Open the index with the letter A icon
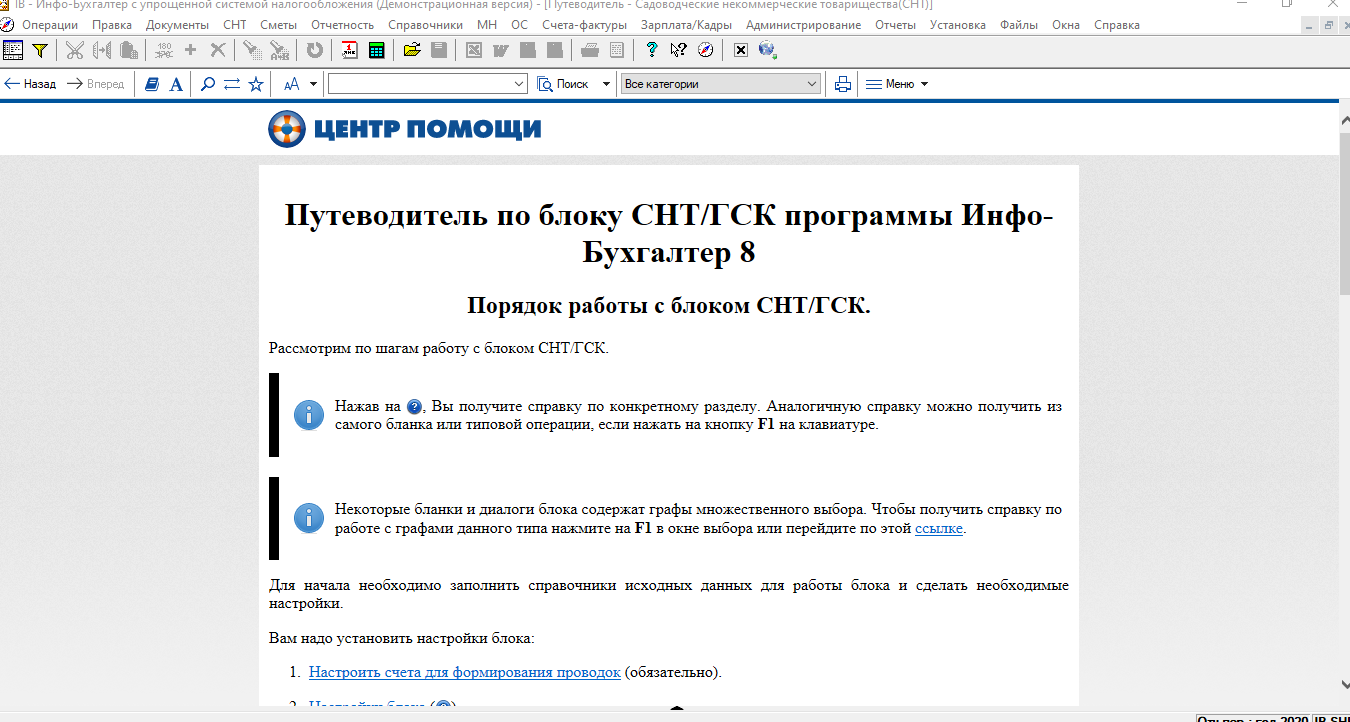 tap(176, 84)
